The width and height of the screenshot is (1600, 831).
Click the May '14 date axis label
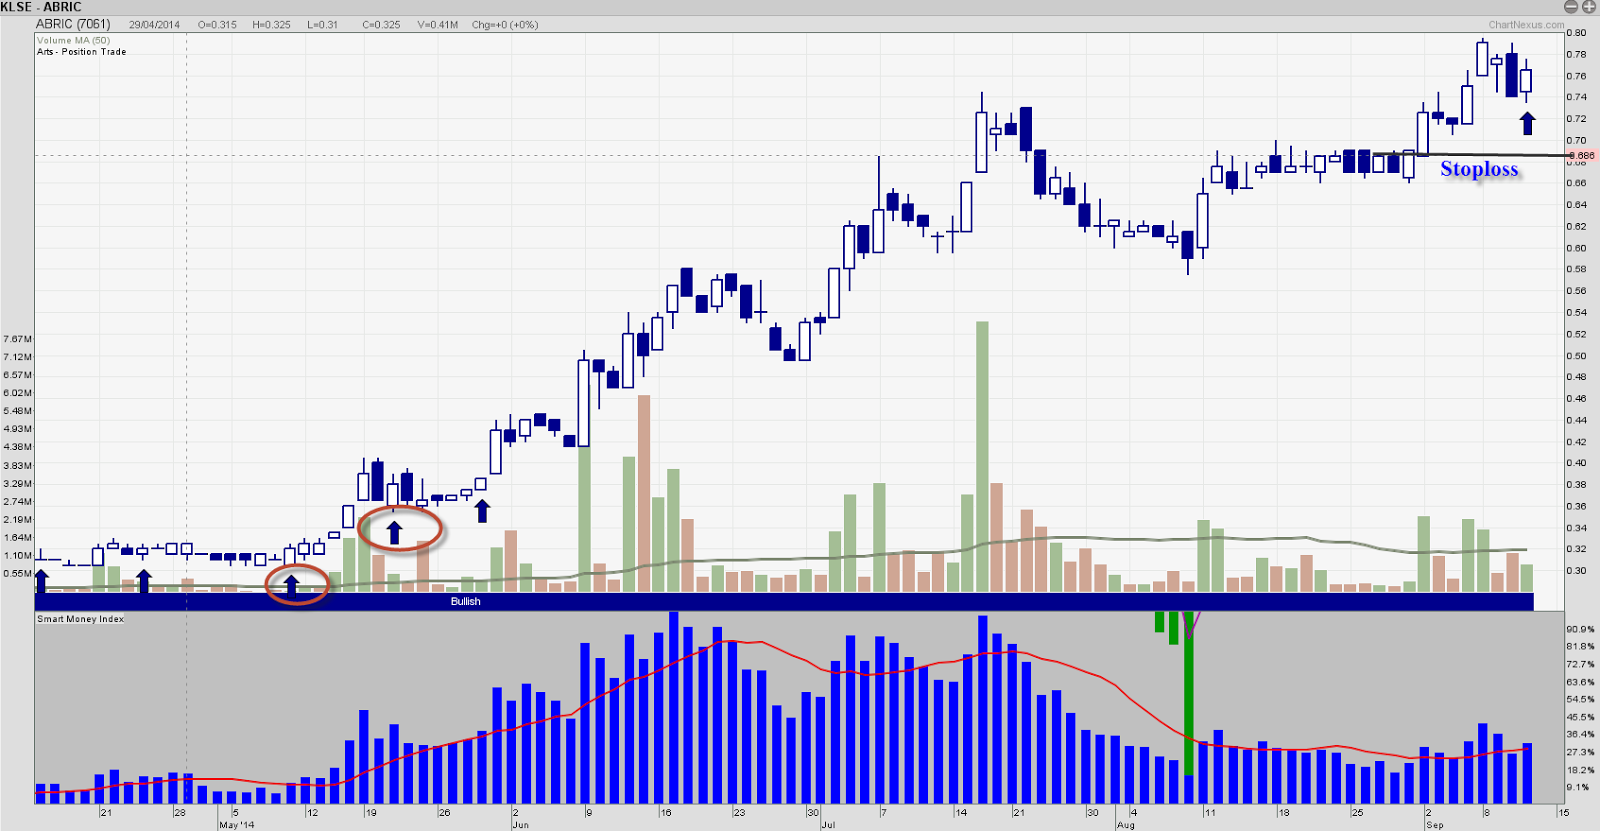237,825
